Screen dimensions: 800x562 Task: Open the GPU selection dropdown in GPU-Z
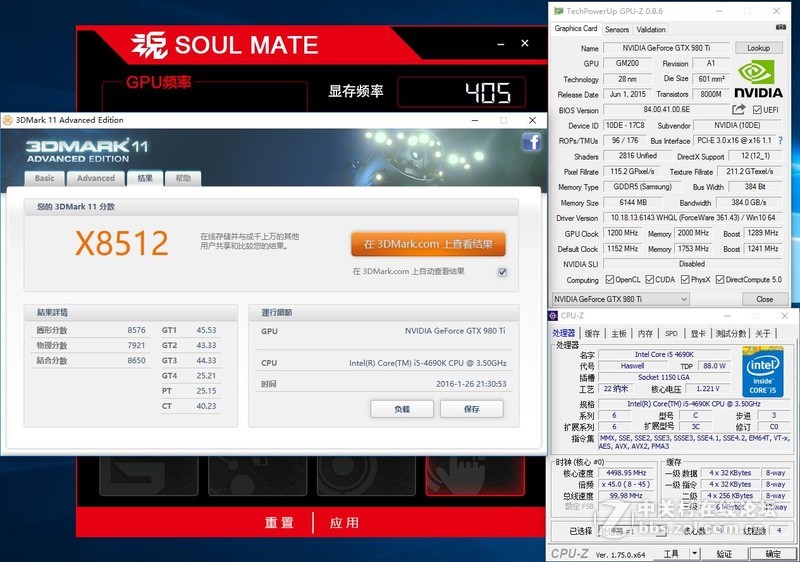coord(620,299)
